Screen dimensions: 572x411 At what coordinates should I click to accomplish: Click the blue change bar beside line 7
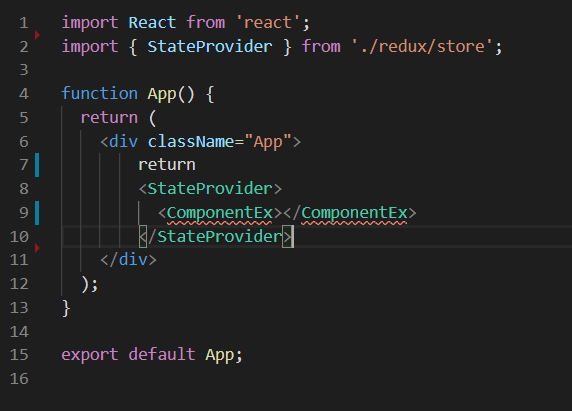[x=37, y=165]
